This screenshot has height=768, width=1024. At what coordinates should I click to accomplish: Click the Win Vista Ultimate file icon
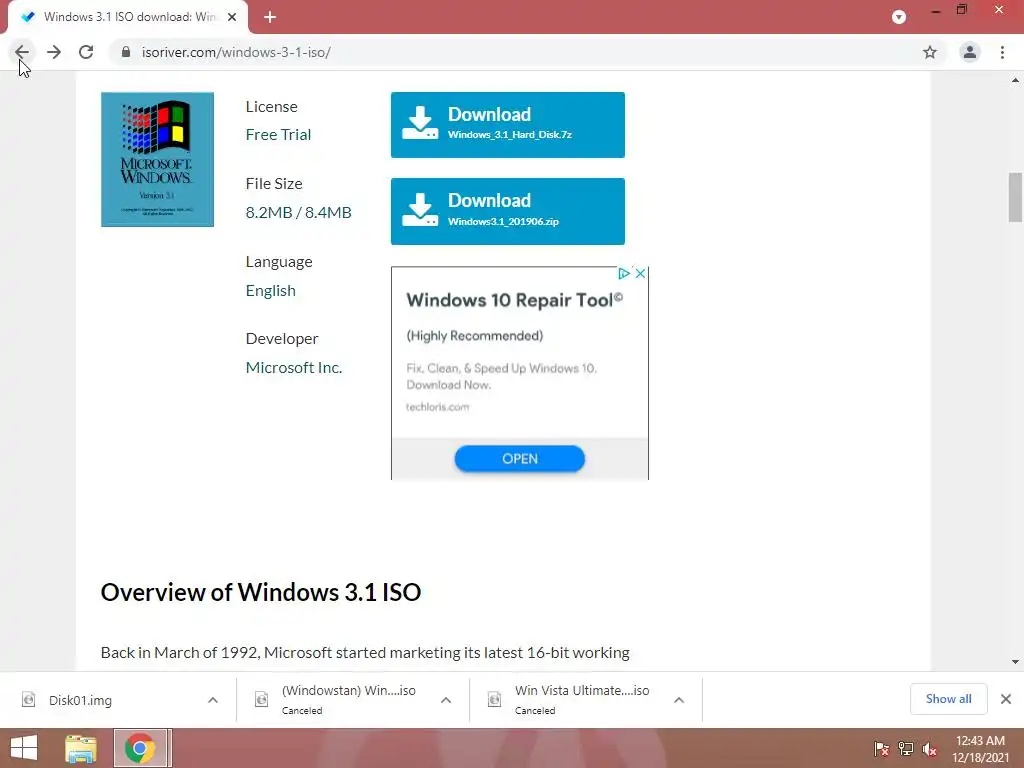494,699
